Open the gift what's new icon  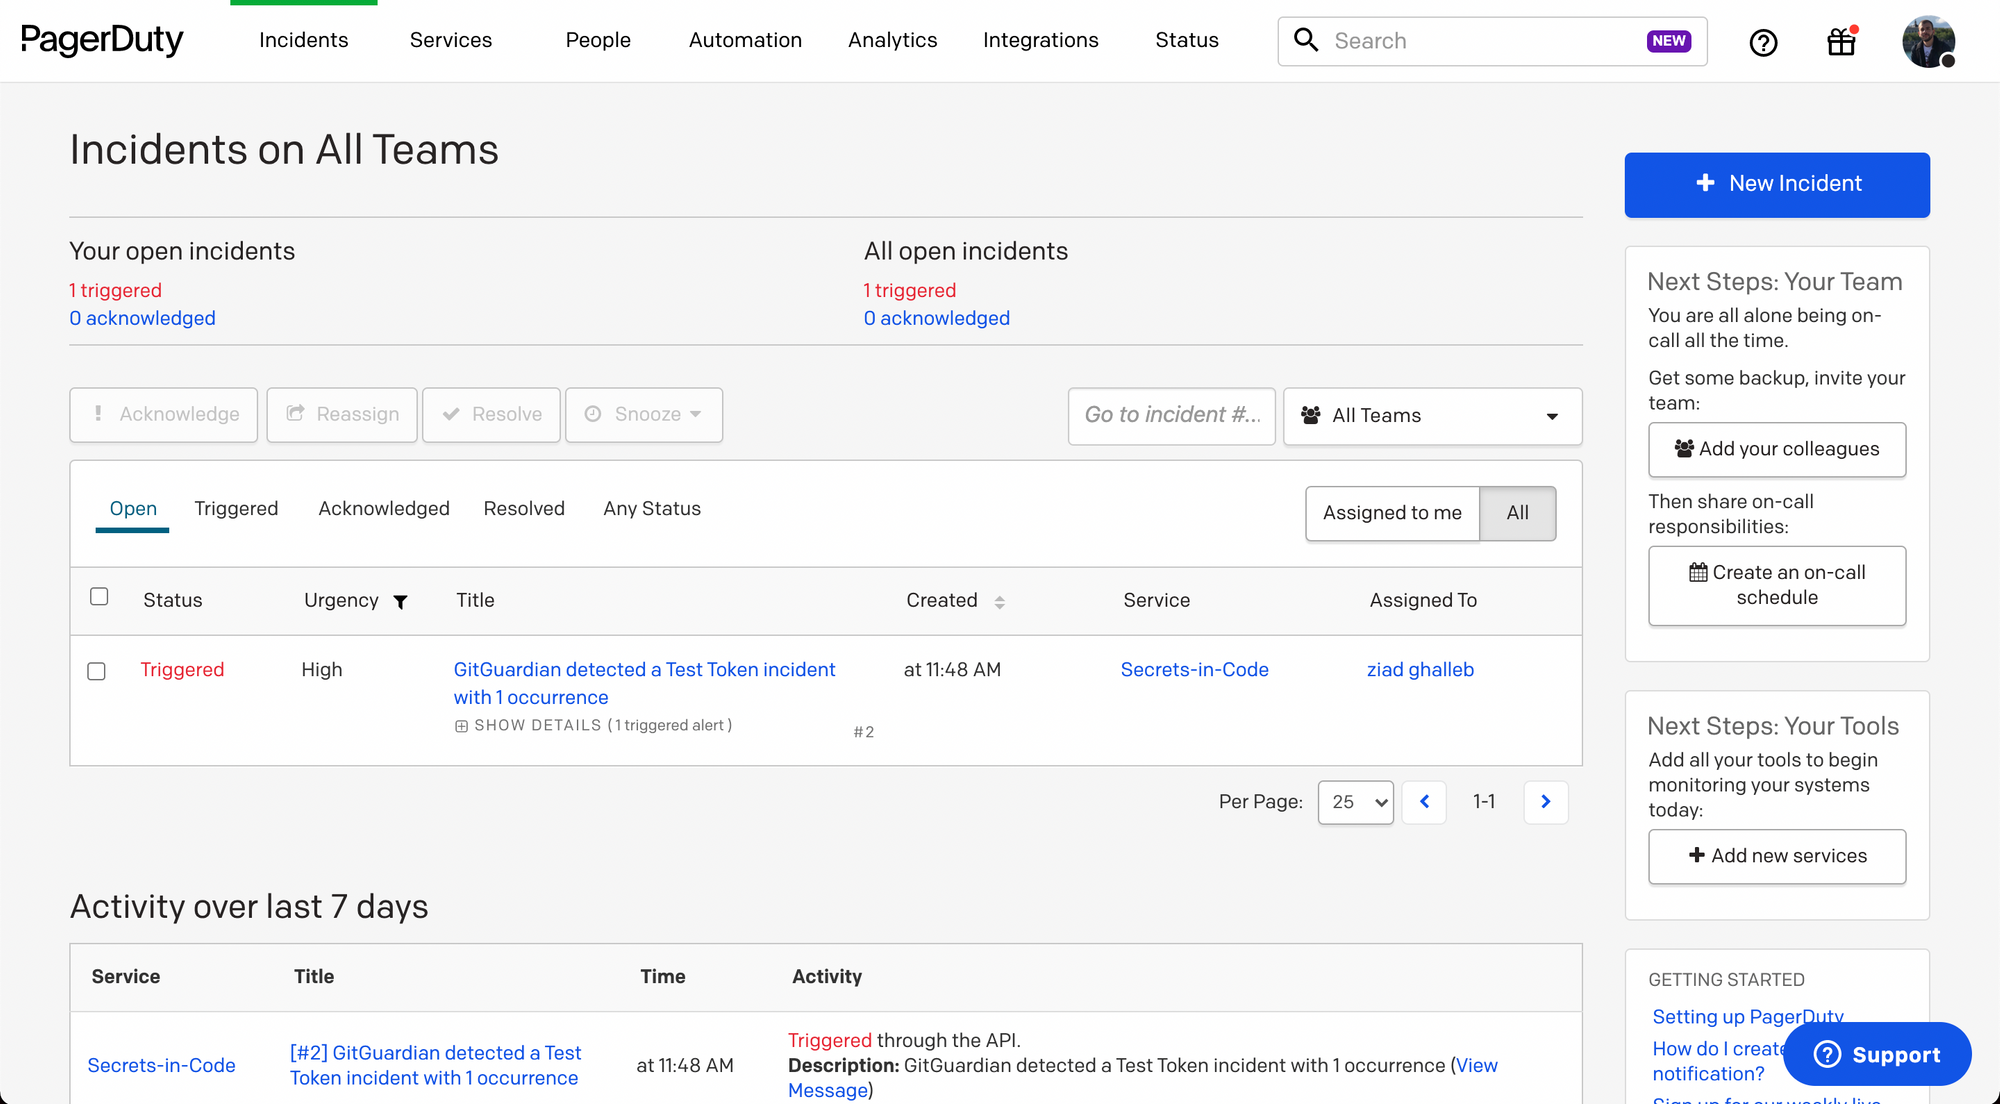tap(1841, 42)
